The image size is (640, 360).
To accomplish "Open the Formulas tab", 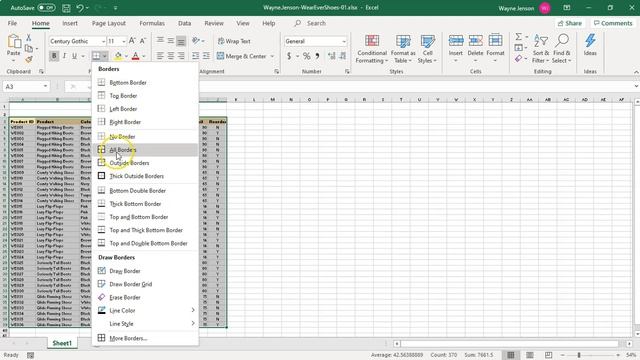I will point(152,23).
